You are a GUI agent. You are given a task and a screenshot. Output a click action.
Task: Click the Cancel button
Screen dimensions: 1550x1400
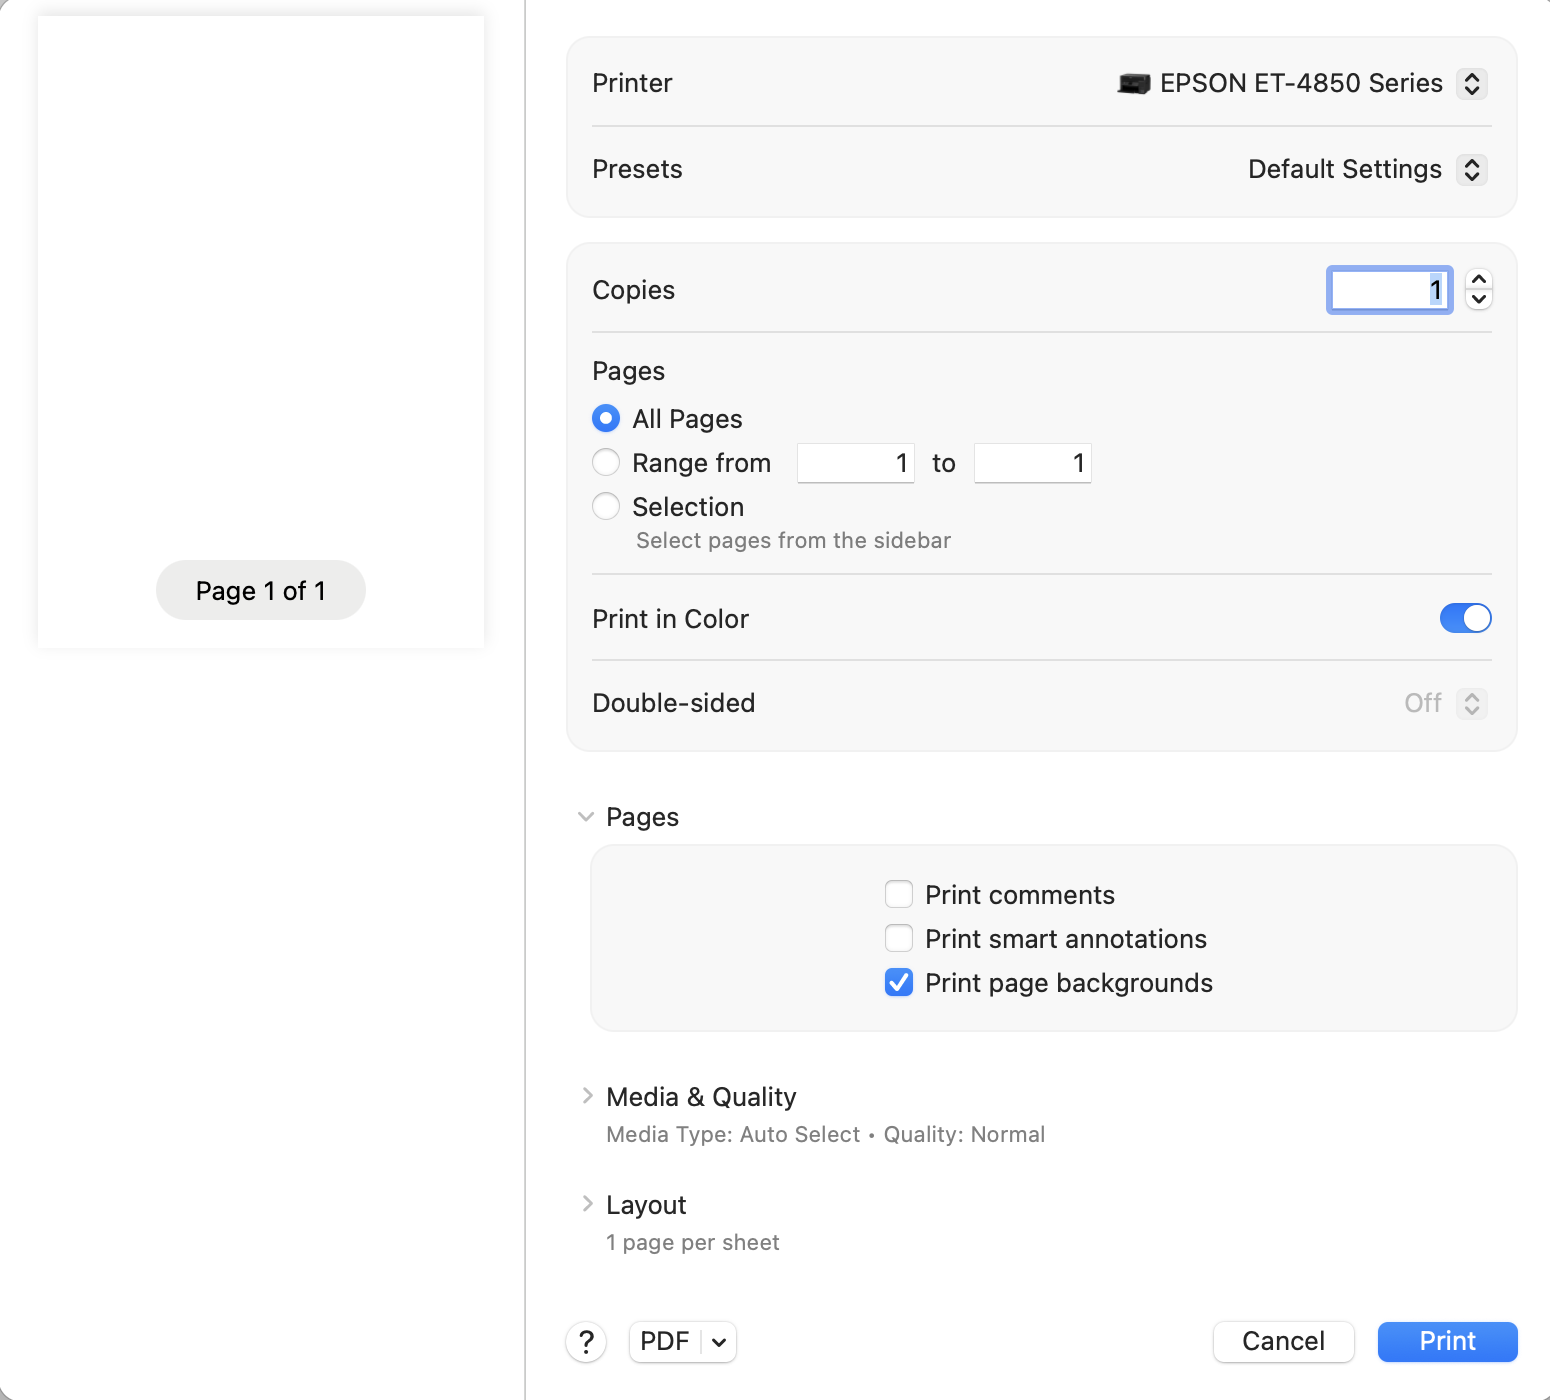(1283, 1342)
